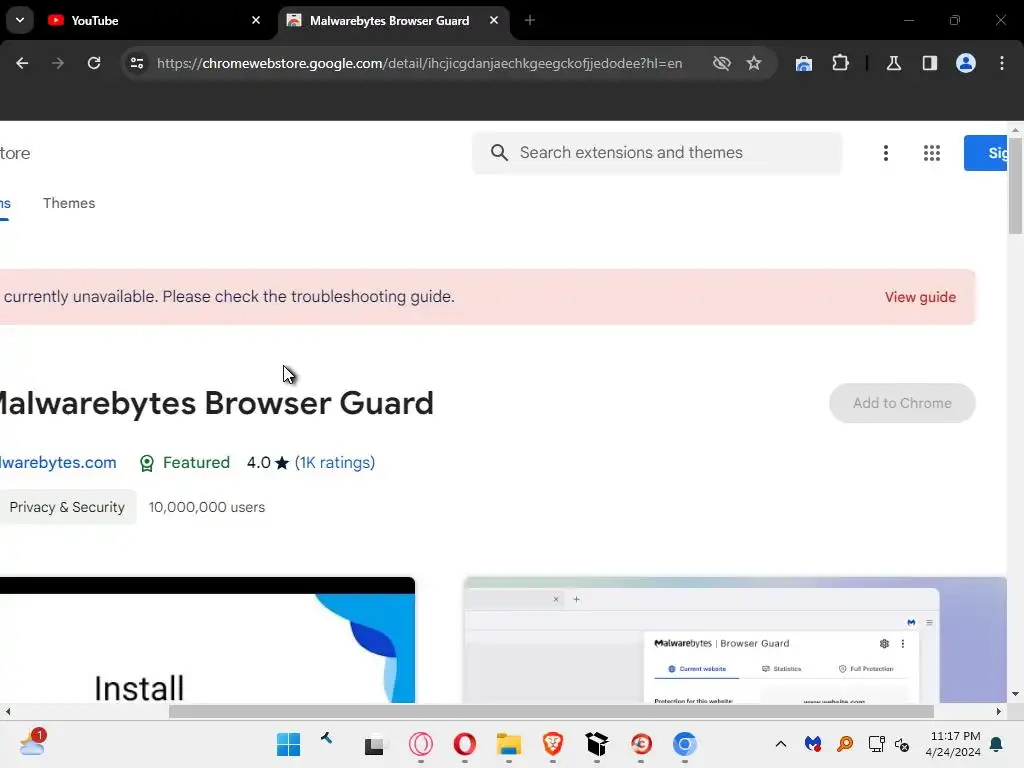Click the horizontal scroll left arrow

[x=8, y=711]
